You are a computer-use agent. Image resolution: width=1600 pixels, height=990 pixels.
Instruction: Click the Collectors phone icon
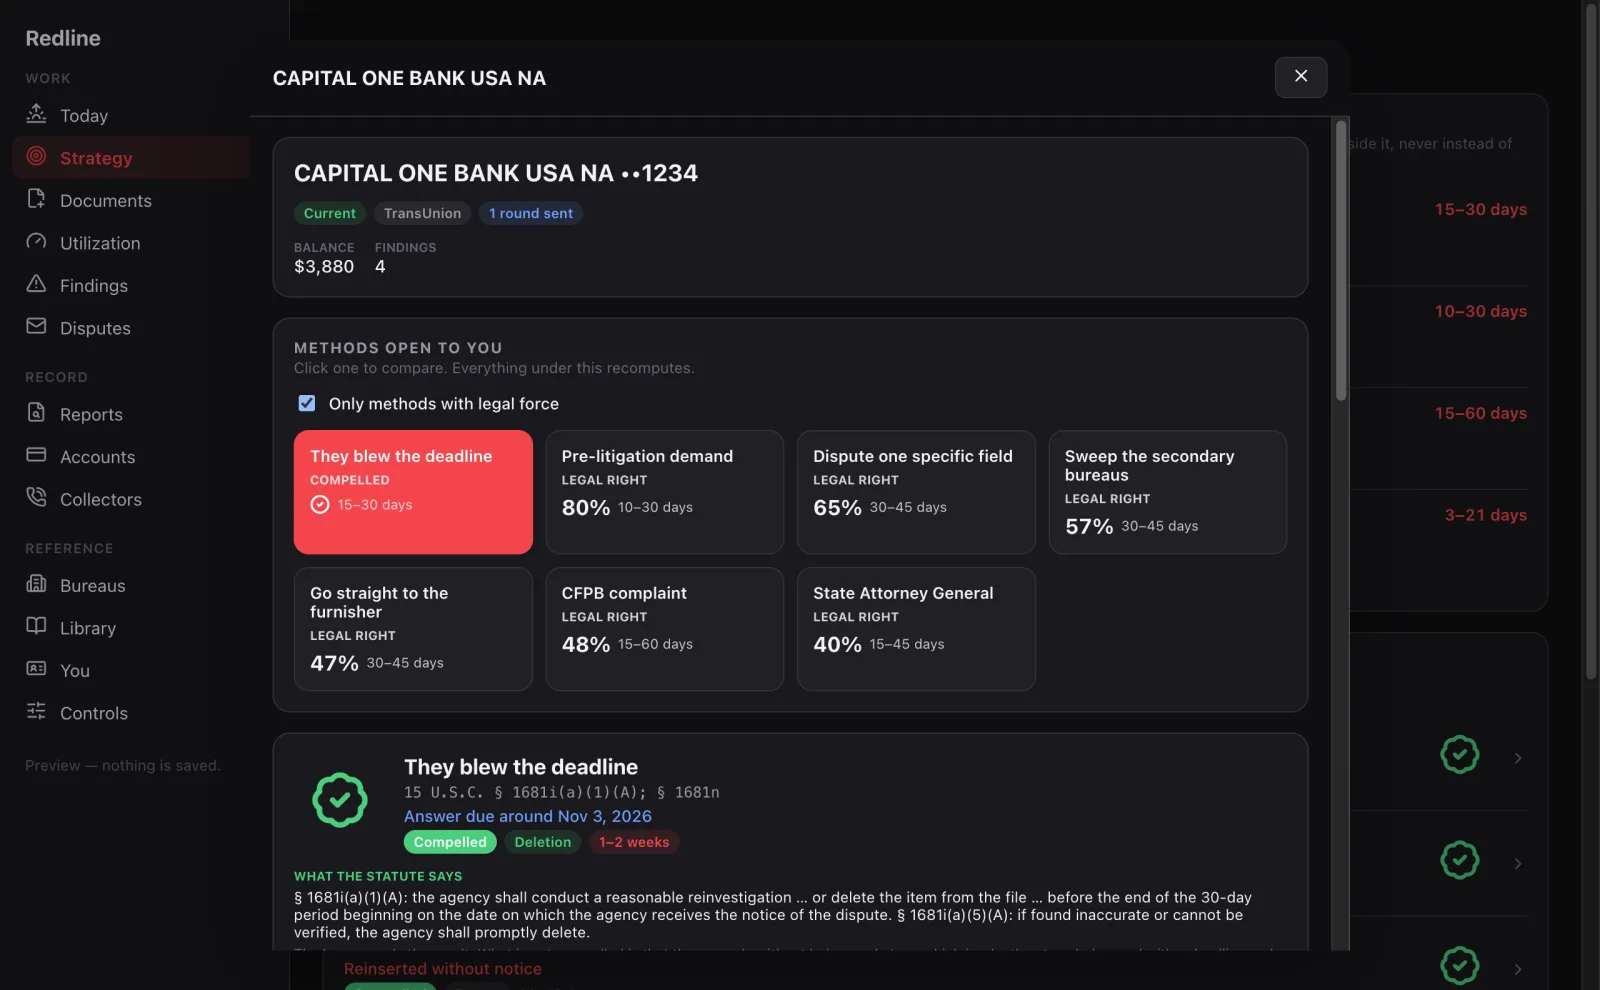pyautogui.click(x=36, y=498)
